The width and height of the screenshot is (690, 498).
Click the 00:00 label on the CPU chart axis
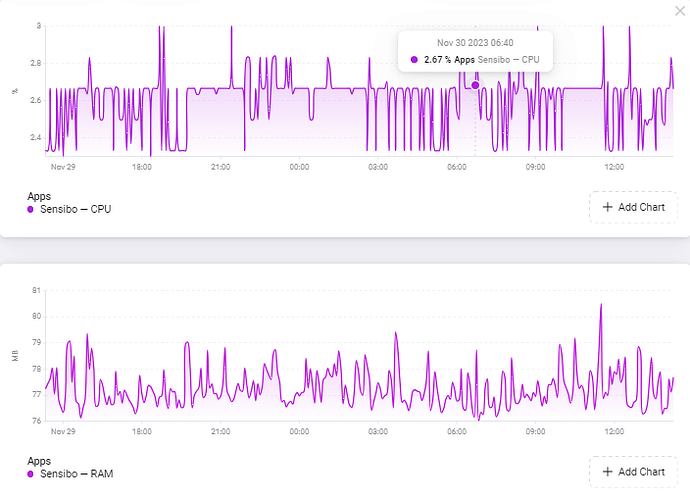coord(299,167)
